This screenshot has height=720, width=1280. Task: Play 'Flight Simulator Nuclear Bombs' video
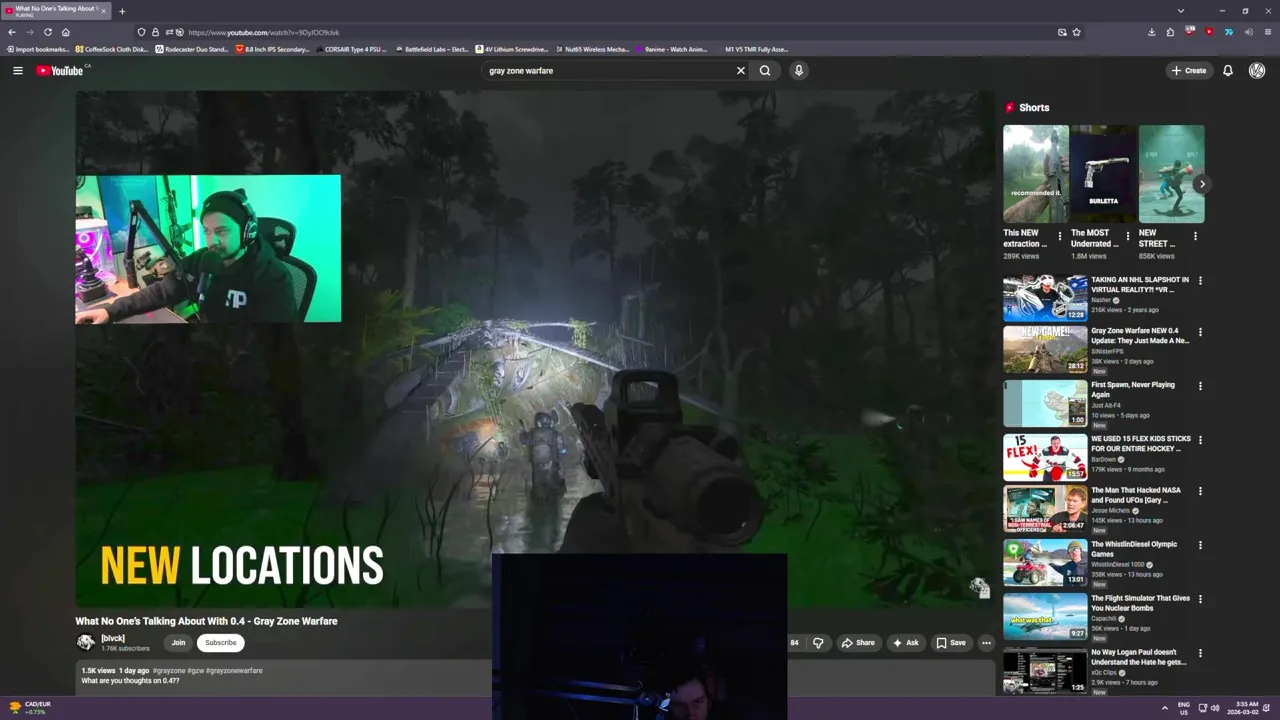(x=1045, y=617)
